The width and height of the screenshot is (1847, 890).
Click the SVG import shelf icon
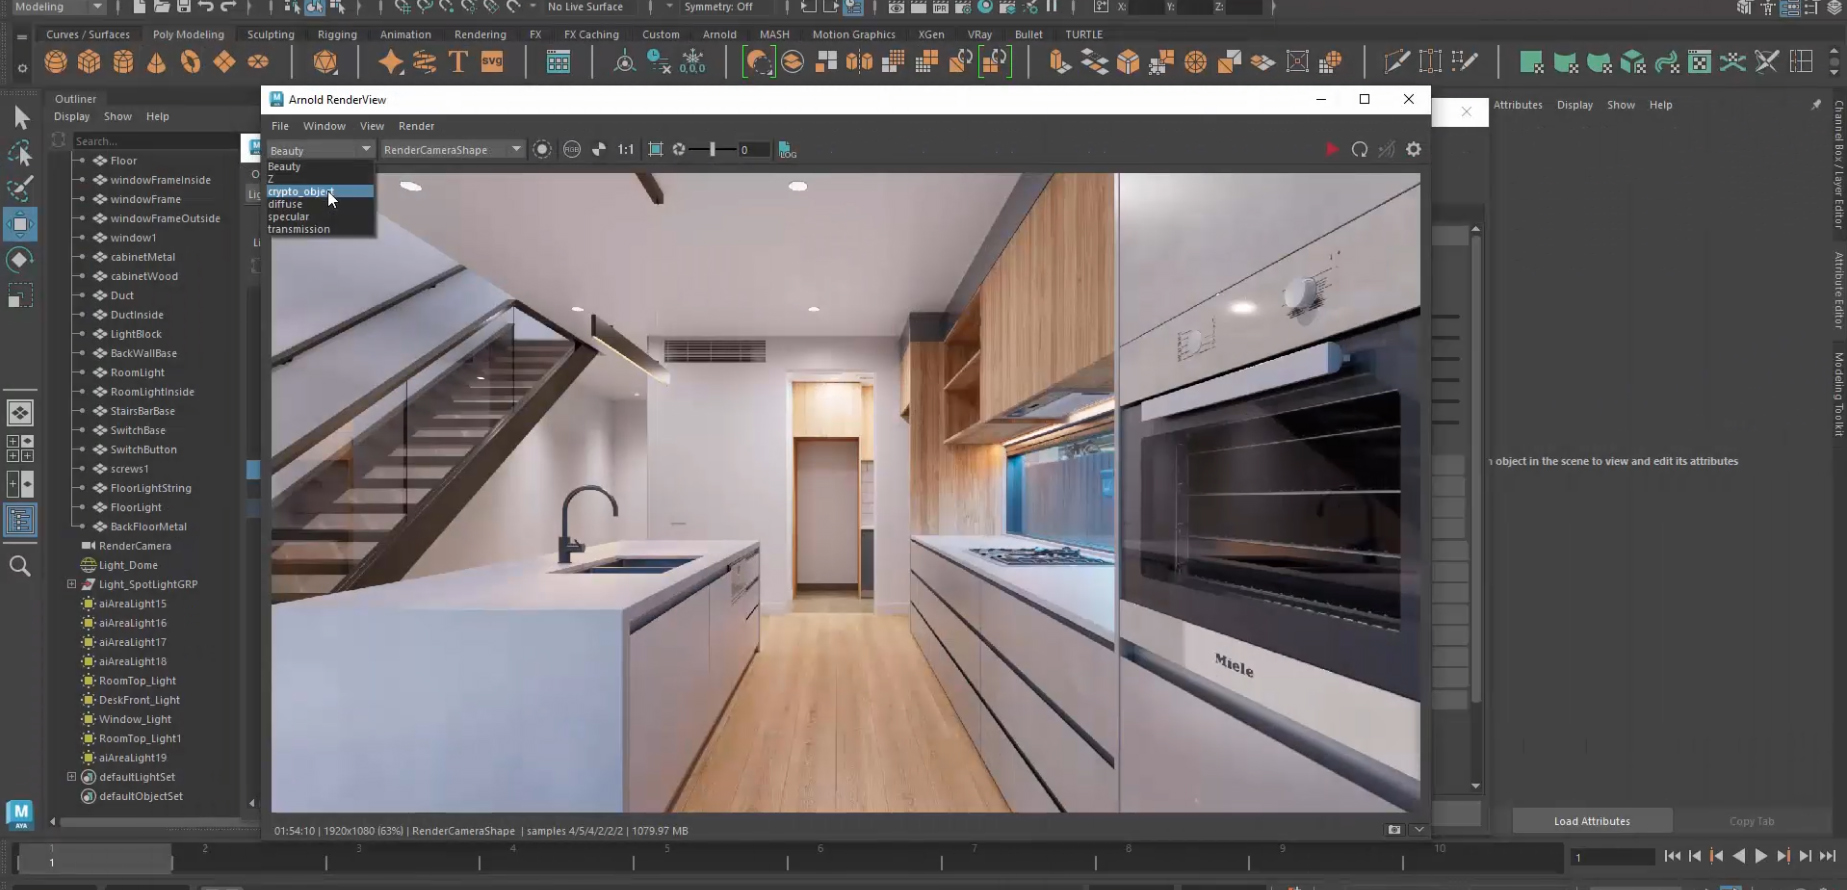492,62
